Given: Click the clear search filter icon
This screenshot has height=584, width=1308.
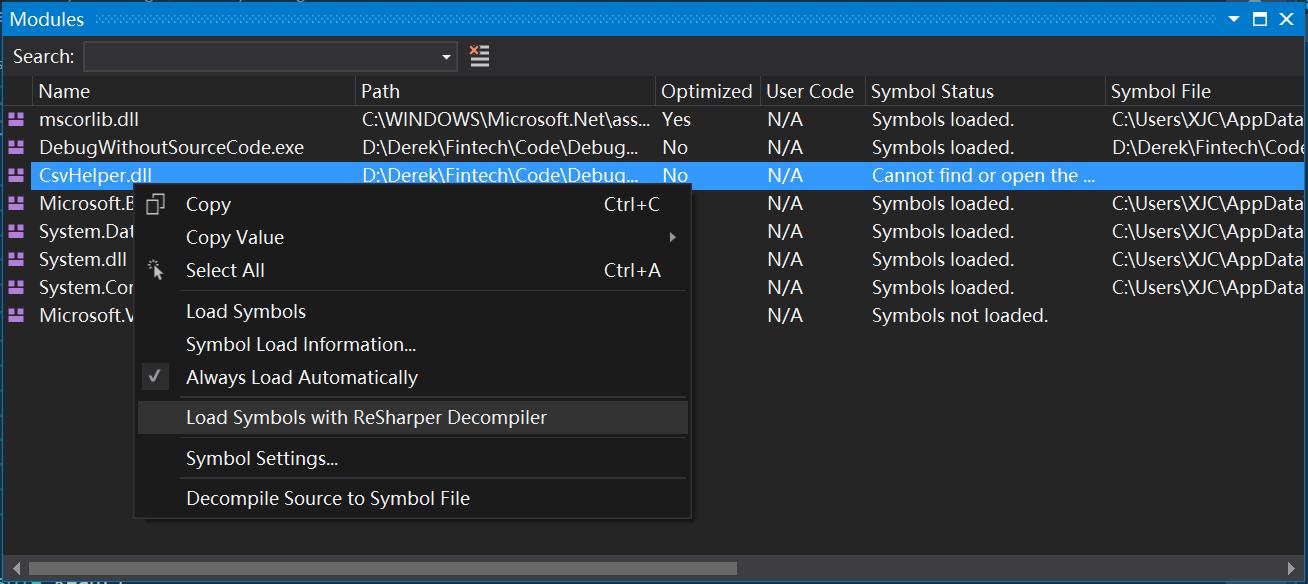Looking at the screenshot, I should click(480, 56).
